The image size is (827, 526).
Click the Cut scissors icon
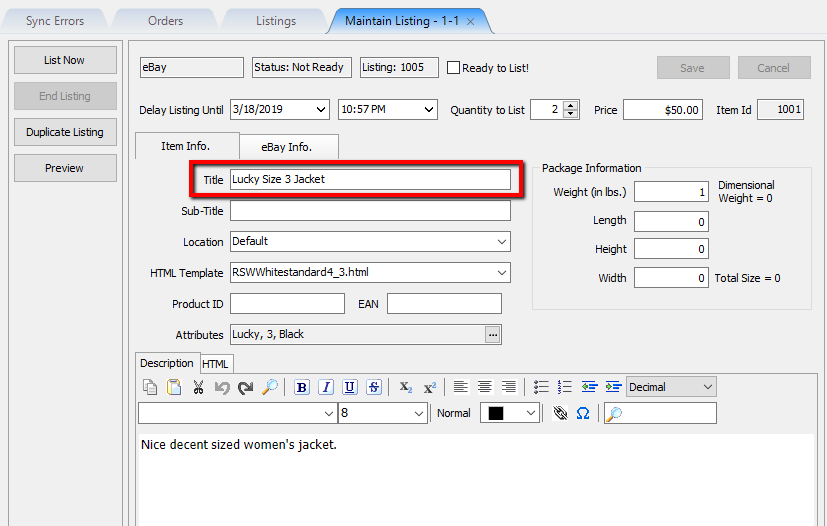[198, 387]
